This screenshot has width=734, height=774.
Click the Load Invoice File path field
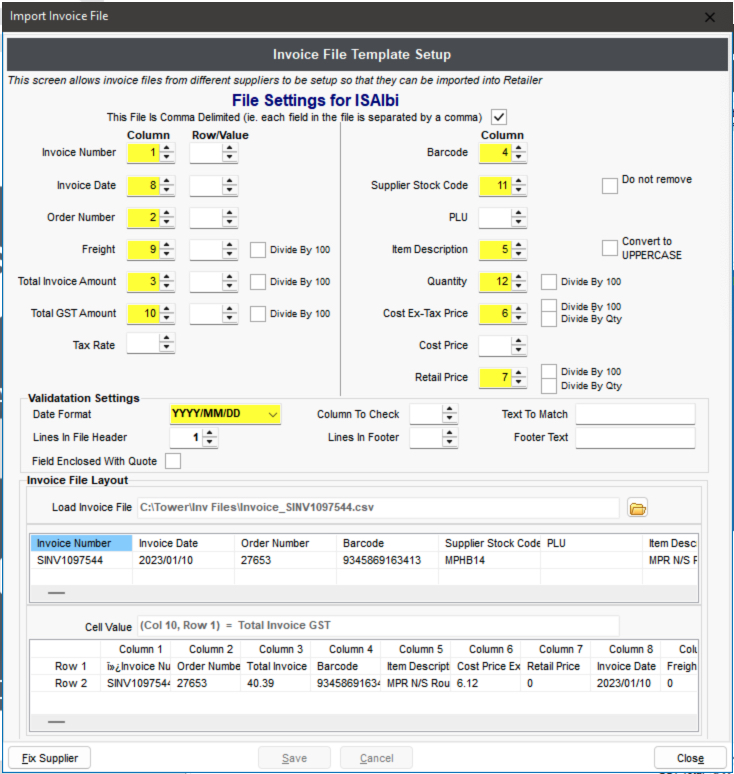[378, 508]
